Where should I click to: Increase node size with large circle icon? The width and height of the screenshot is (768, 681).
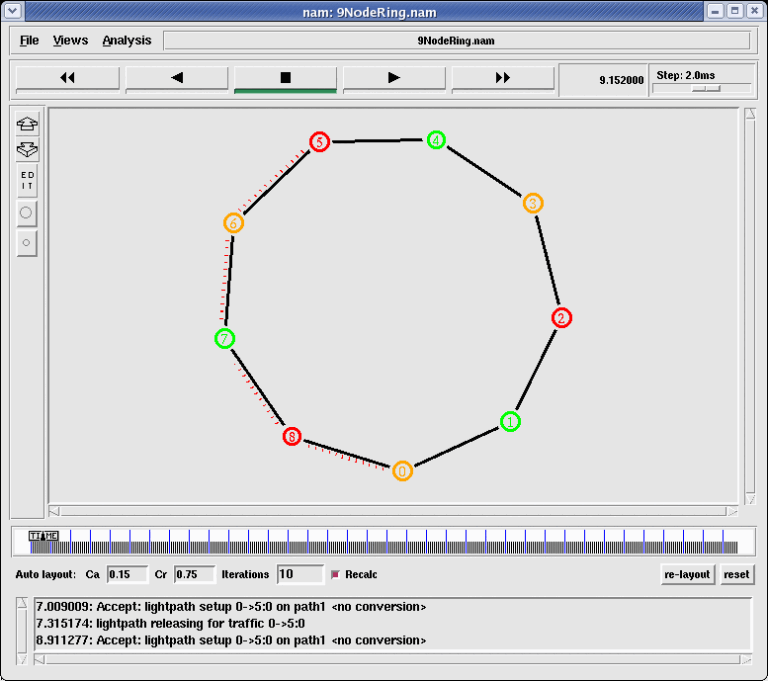[x=27, y=213]
